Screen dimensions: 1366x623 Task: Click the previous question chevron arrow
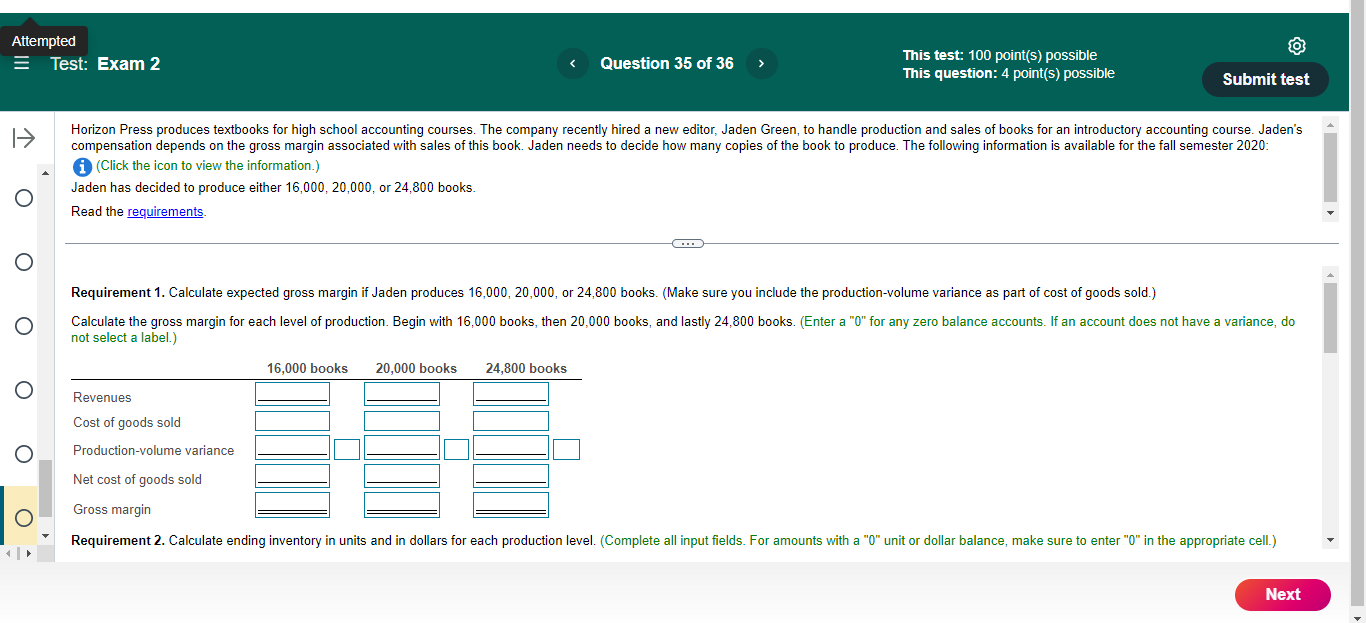click(x=572, y=63)
